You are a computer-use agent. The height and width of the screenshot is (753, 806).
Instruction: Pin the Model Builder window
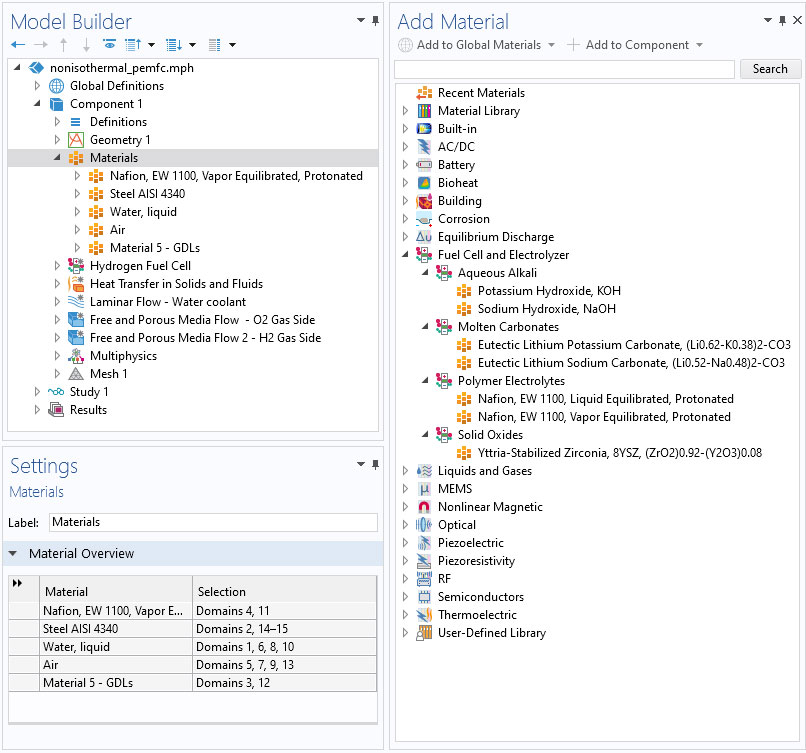(374, 19)
